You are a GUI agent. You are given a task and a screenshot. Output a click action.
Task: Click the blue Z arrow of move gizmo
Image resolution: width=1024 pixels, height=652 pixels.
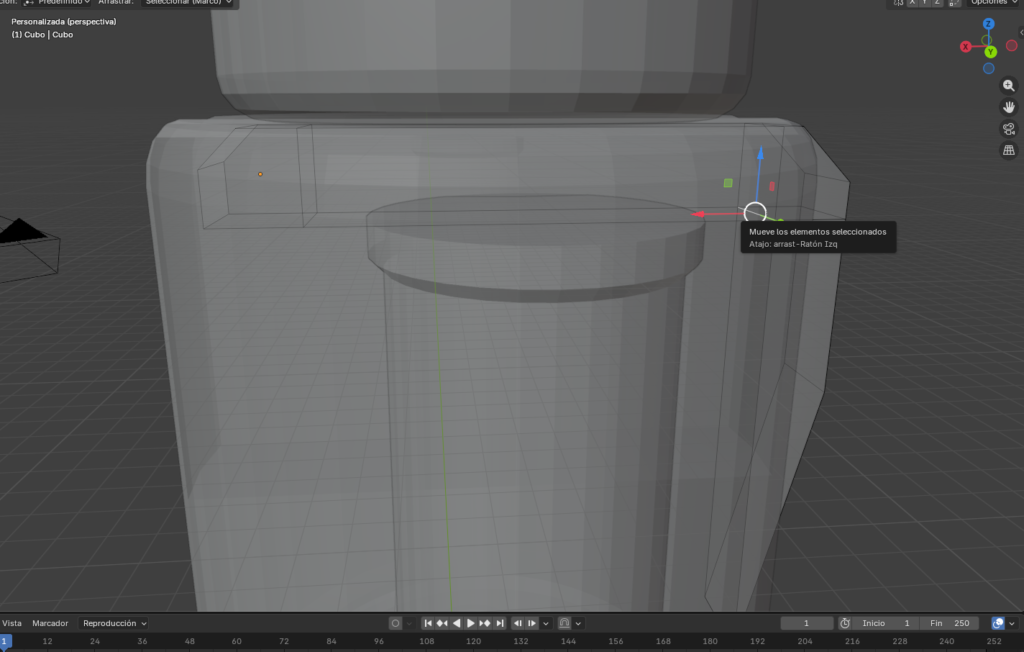click(760, 154)
